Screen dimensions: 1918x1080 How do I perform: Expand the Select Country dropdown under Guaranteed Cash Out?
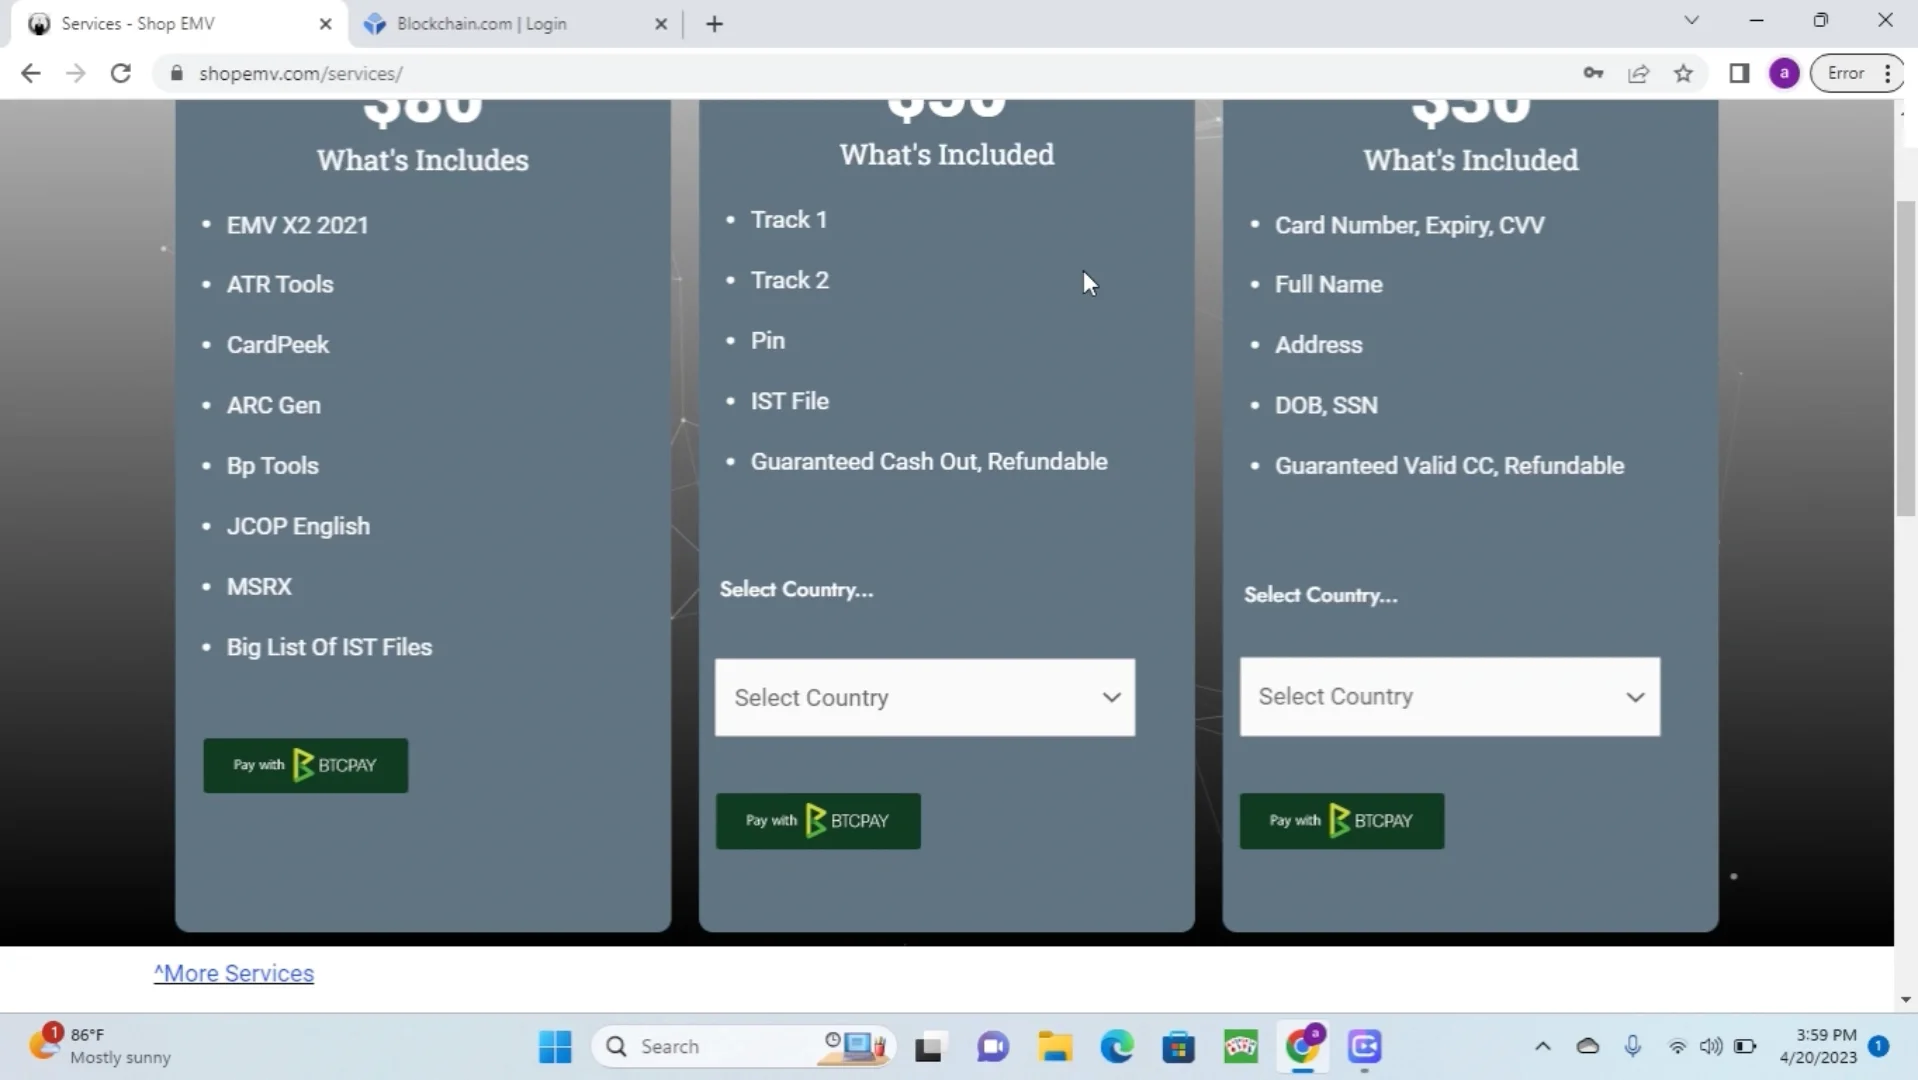click(x=923, y=697)
